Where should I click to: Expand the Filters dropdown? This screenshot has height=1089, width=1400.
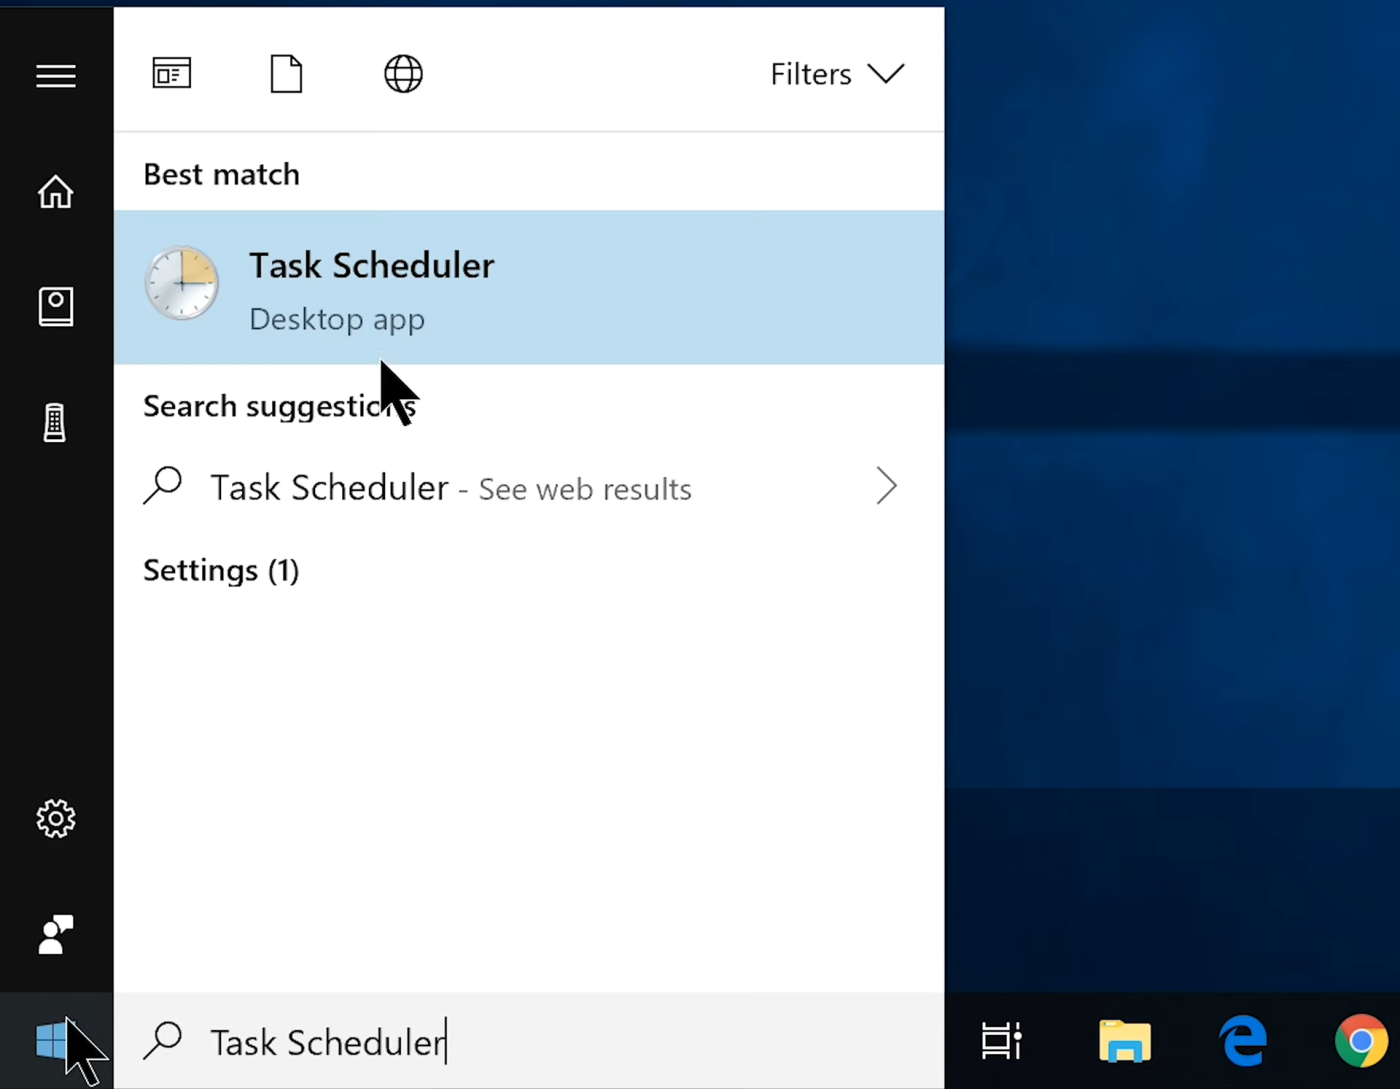click(x=836, y=73)
